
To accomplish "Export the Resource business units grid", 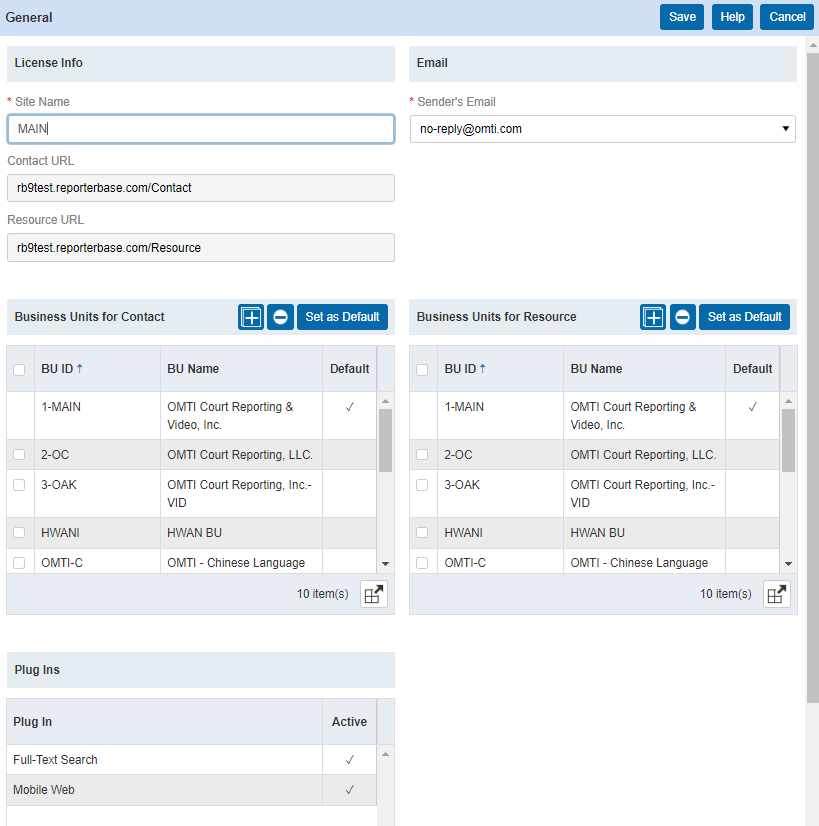I will [x=776, y=594].
